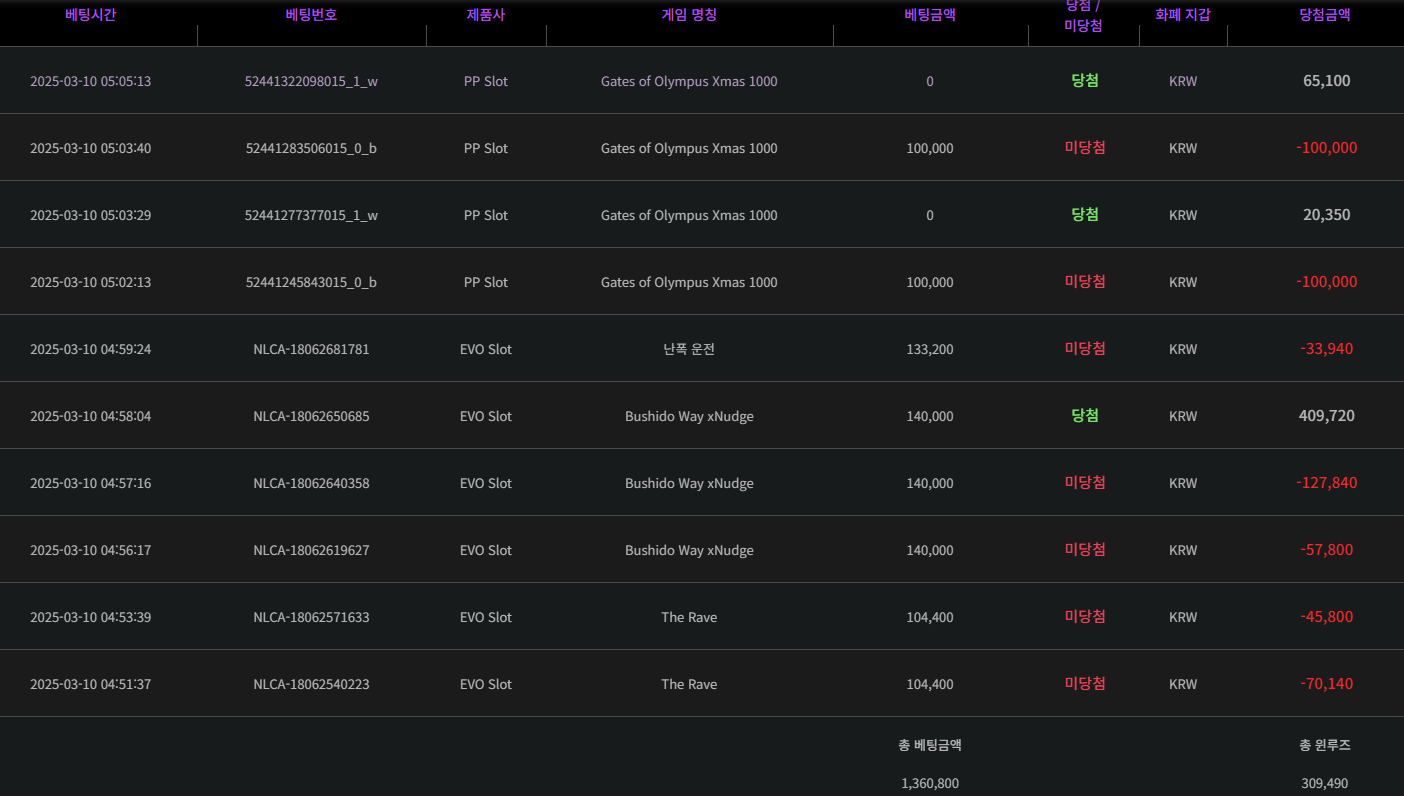Image resolution: width=1404 pixels, height=796 pixels.
Task: Click loss amount -127,840
Action: 1326,483
